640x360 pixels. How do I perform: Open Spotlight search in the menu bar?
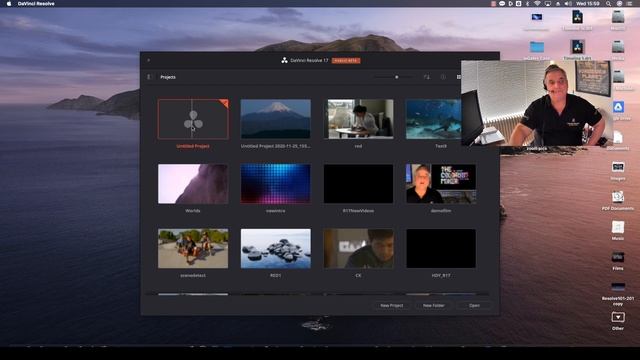(x=608, y=4)
